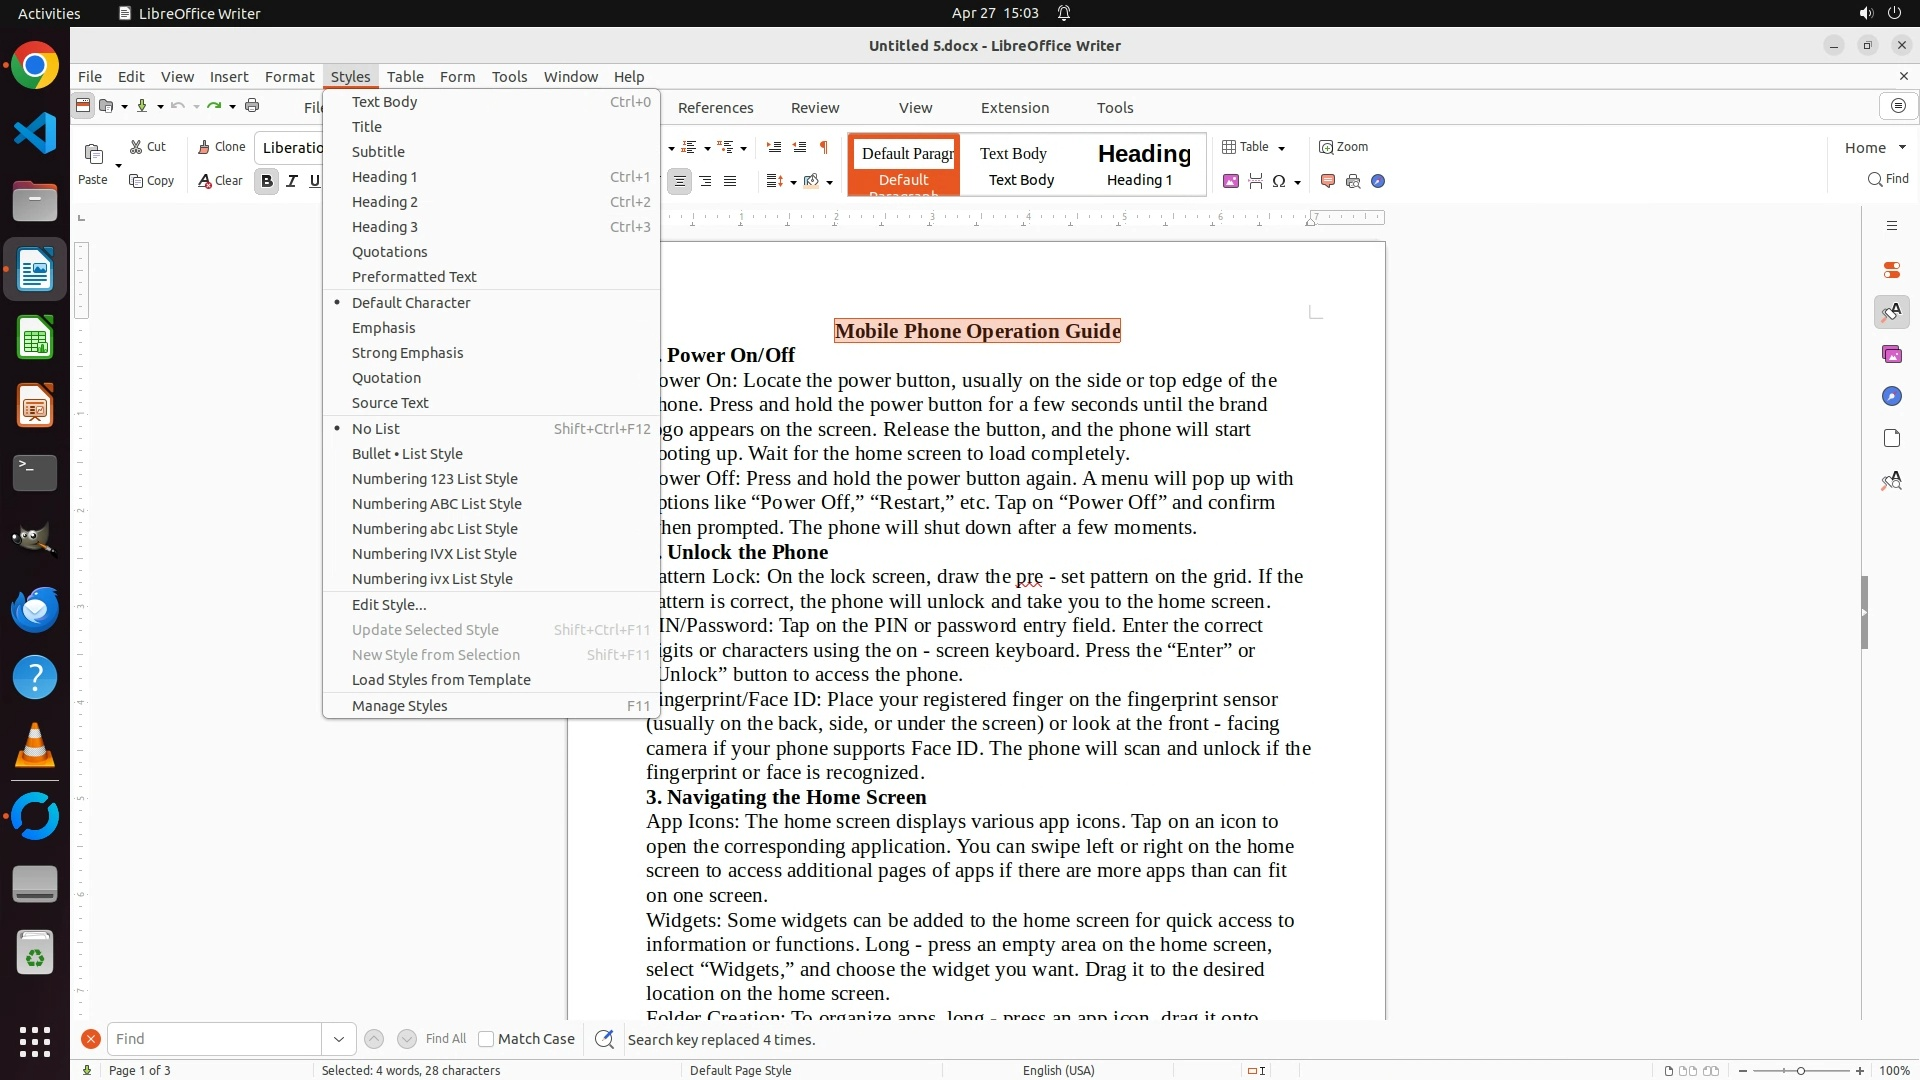Click the Insert Comment icon
Viewport: 1920px width, 1080px height.
point(1328,181)
